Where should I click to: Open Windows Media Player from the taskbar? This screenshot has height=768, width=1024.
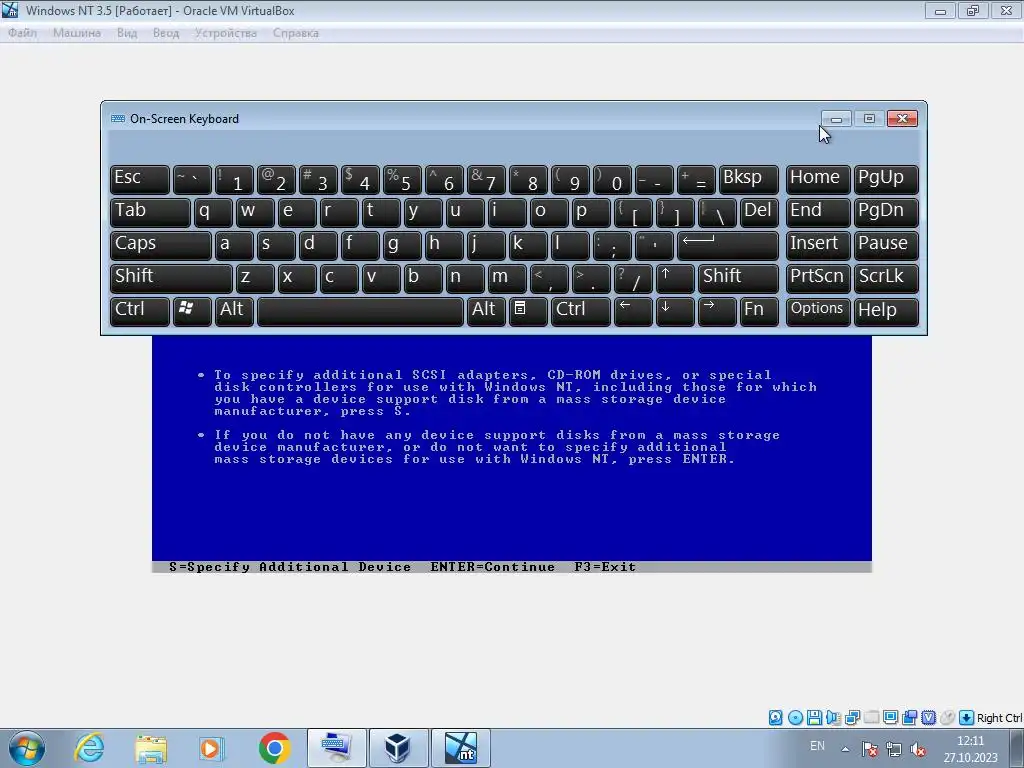212,748
